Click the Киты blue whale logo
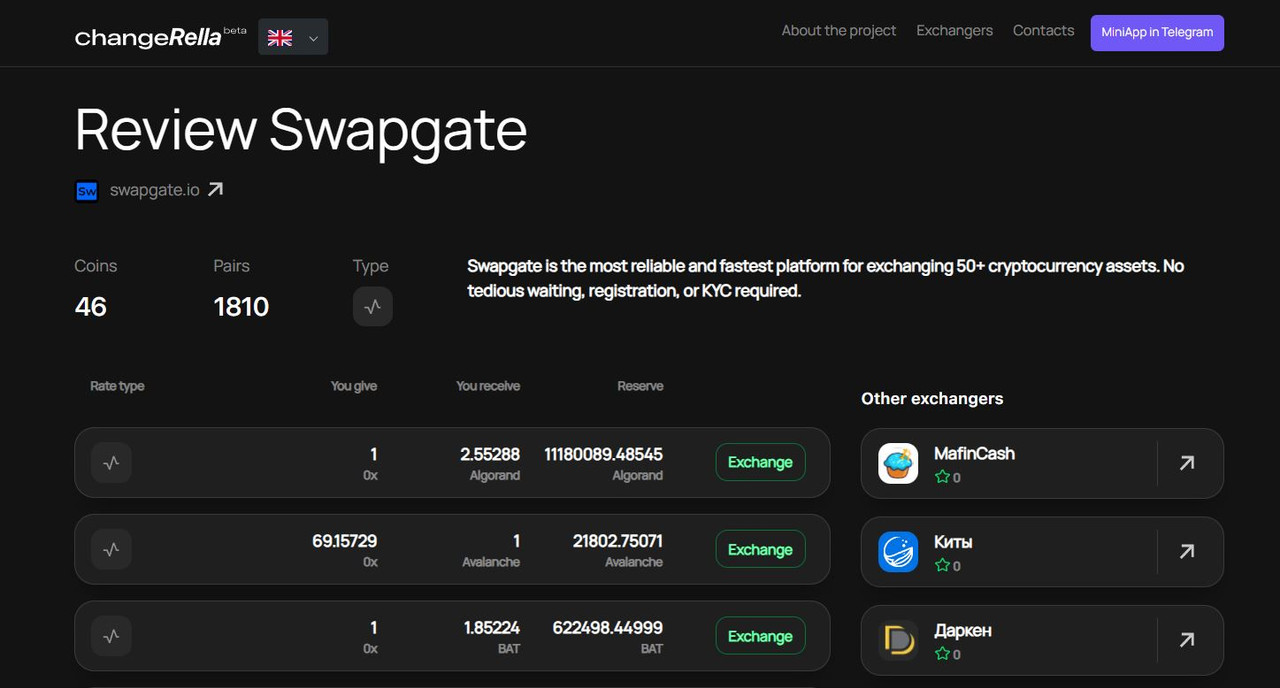The height and width of the screenshot is (688, 1280). click(898, 552)
